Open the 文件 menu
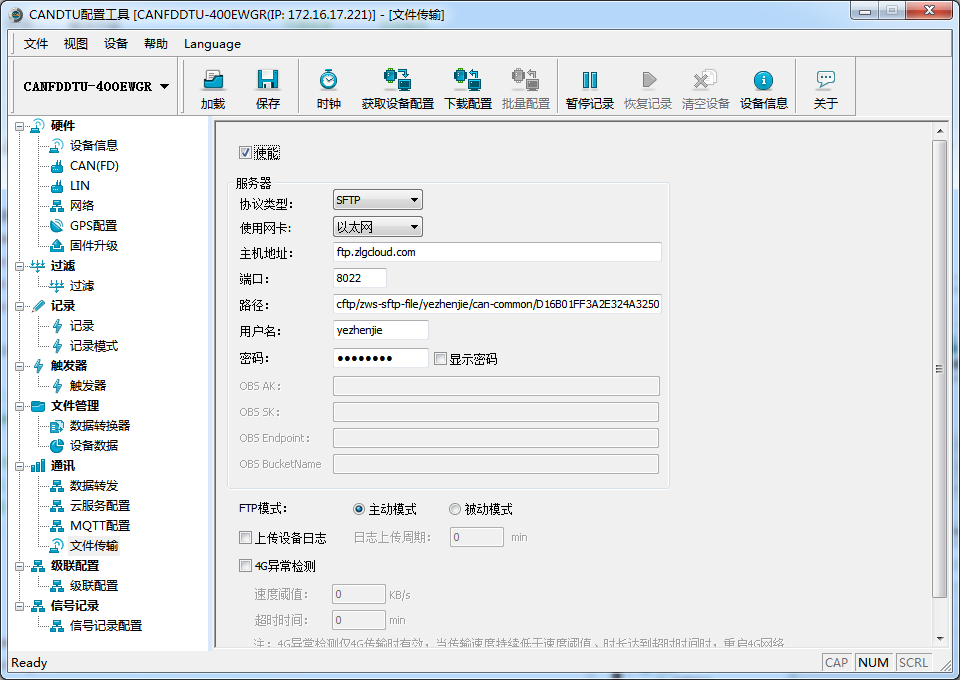Screen dimensions: 960x680 pyautogui.click(x=36, y=44)
